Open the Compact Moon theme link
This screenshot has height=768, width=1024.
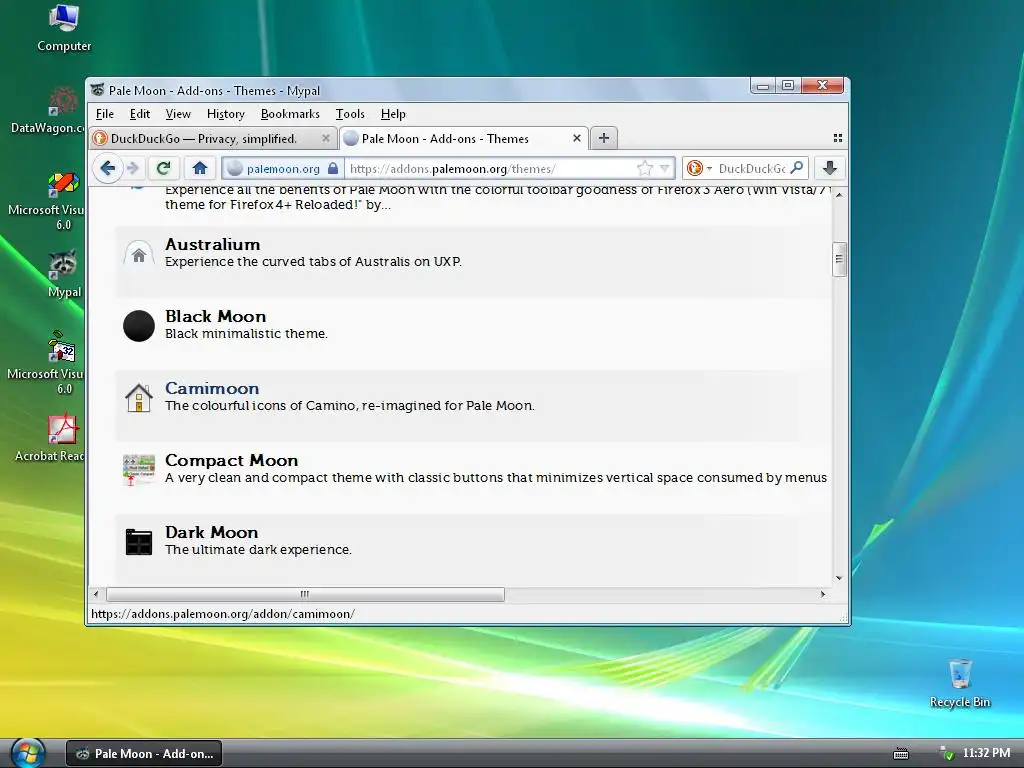[x=231, y=460]
